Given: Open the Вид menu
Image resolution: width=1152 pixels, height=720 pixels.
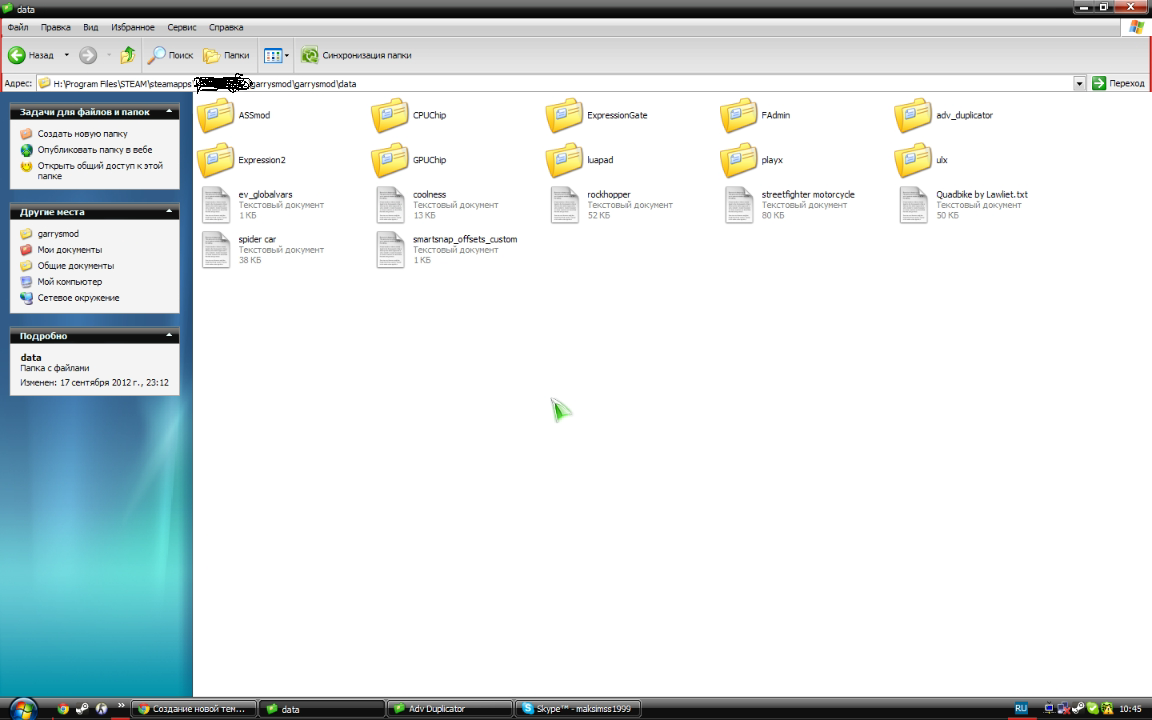Looking at the screenshot, I should (90, 27).
